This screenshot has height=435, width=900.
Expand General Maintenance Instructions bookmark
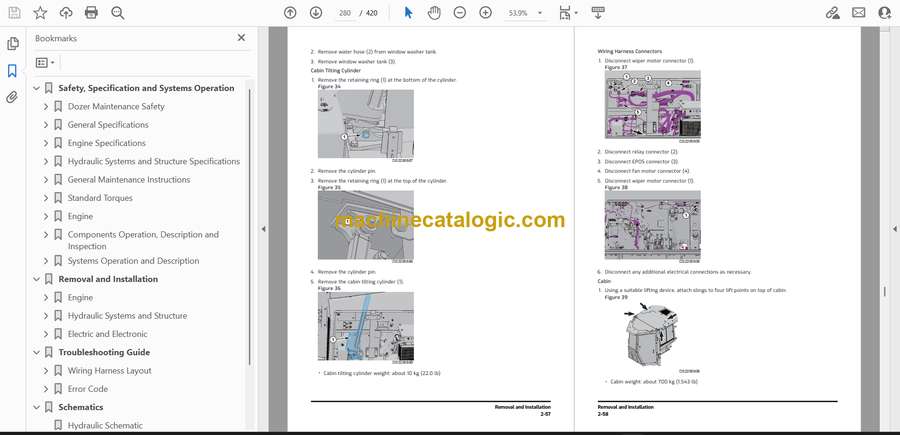click(46, 180)
